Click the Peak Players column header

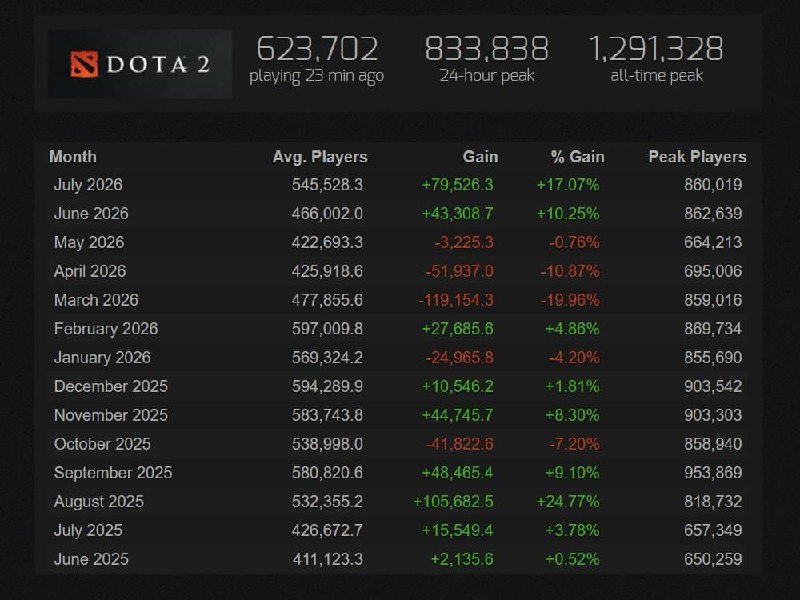[697, 157]
